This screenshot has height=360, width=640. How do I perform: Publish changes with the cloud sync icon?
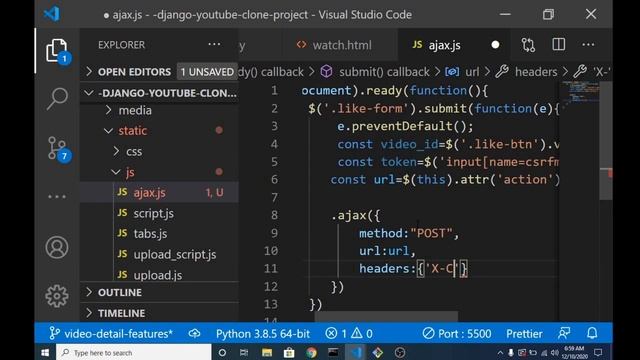[194, 333]
